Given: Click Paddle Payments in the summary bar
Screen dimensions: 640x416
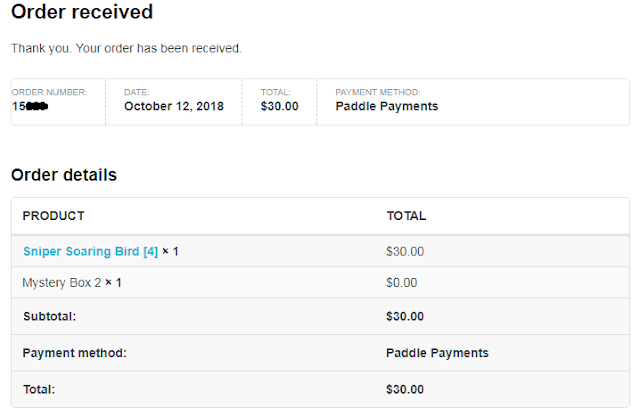Looking at the screenshot, I should pos(386,106).
